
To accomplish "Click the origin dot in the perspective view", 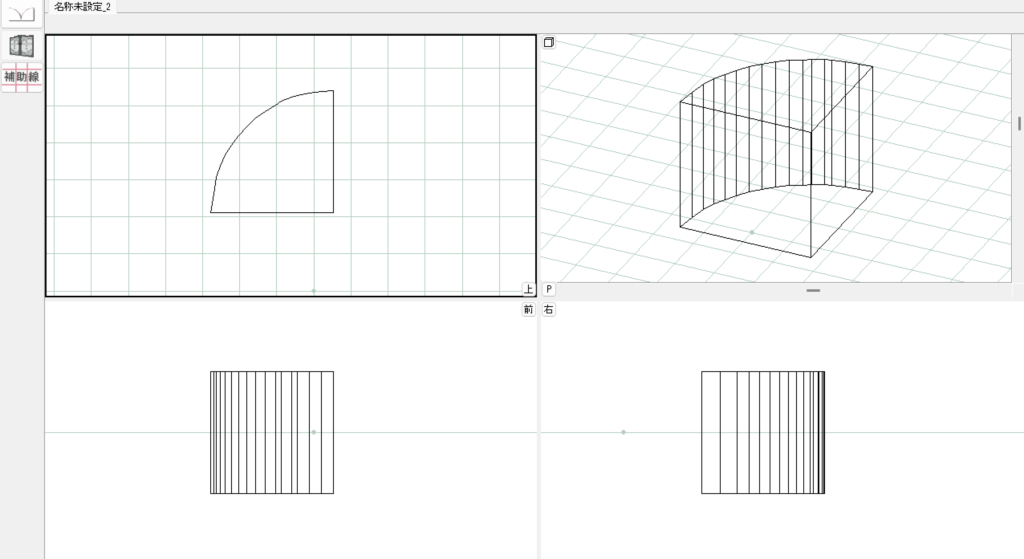I will tap(752, 232).
